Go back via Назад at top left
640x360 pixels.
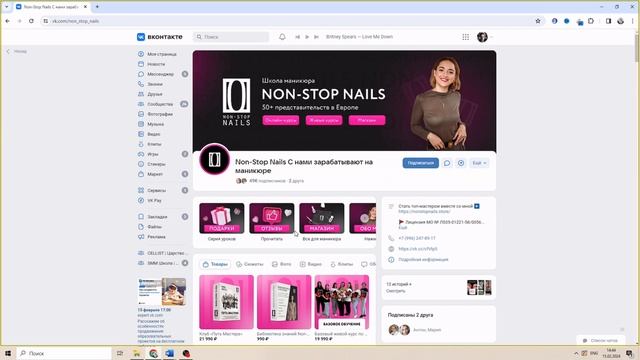[17, 51]
